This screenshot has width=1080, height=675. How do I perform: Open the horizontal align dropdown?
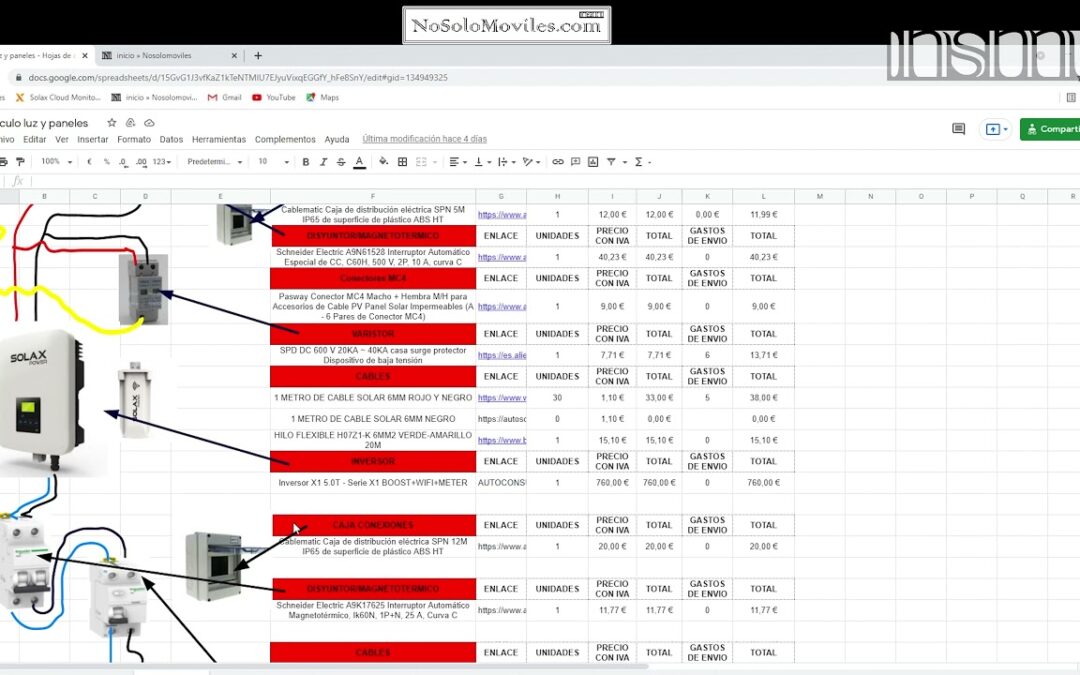click(x=458, y=162)
